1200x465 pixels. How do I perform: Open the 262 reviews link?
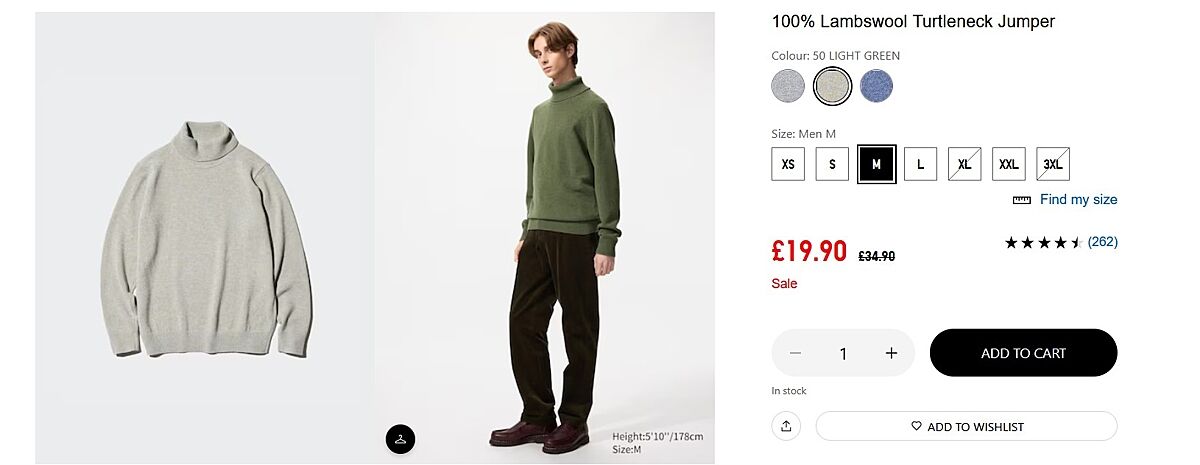coord(1102,242)
